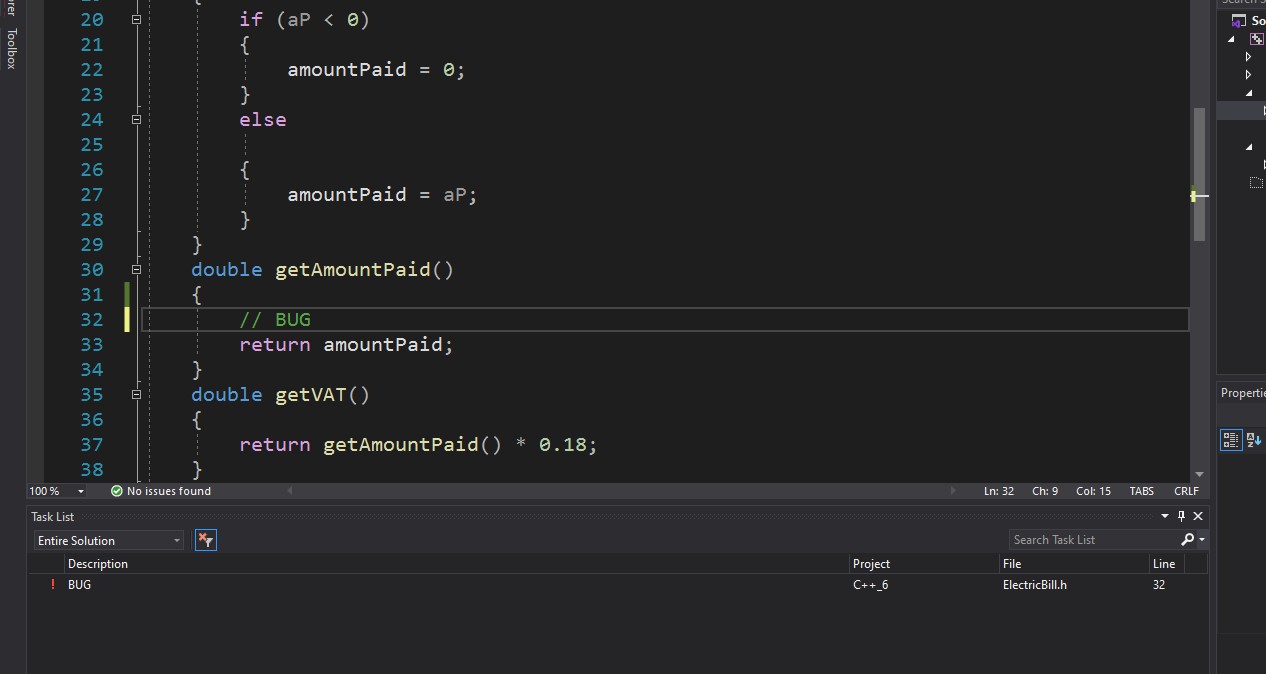Sort Task List by Description column
Image resolution: width=1266 pixels, height=674 pixels.
457,564
